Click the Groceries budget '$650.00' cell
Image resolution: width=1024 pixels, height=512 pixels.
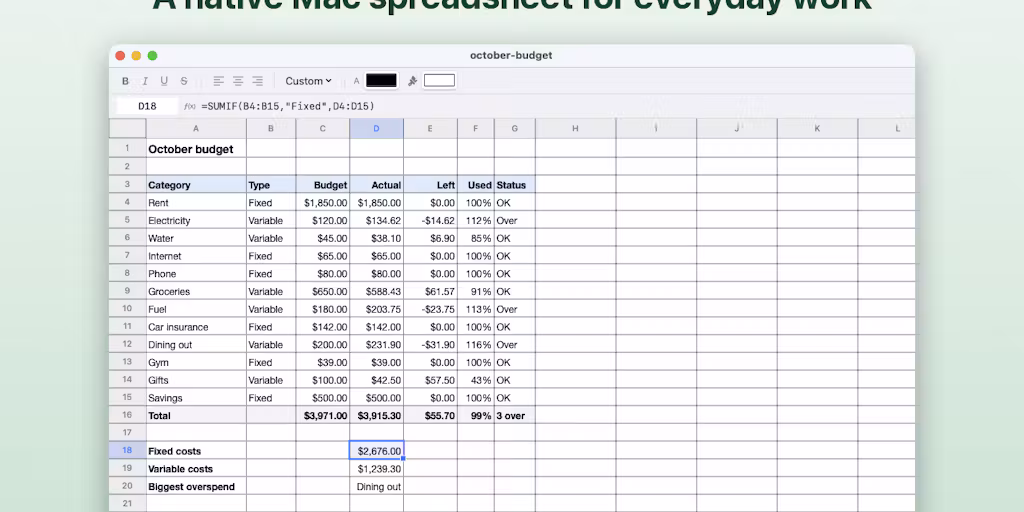[x=323, y=291]
